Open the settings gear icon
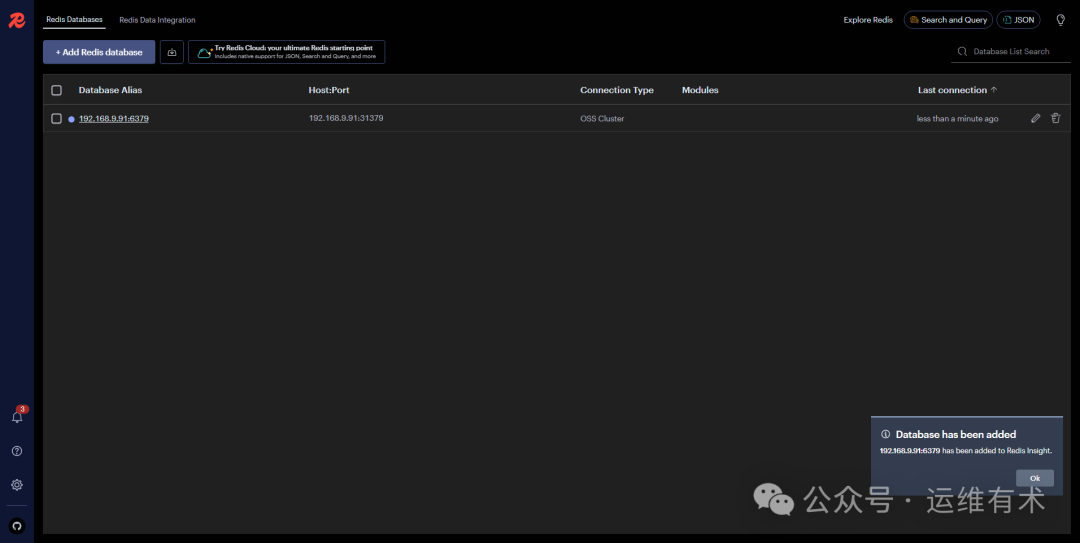Screen dimensions: 1080x543 click(x=17, y=485)
